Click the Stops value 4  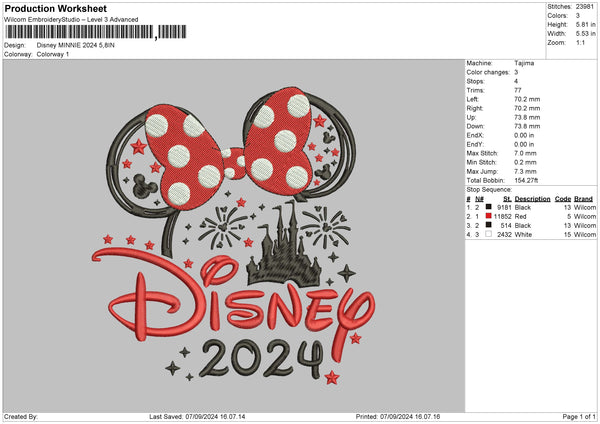pyautogui.click(x=516, y=82)
